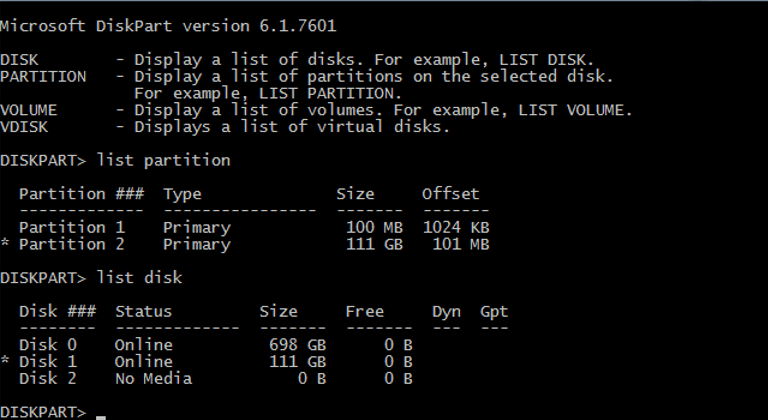Click the blinking cursor at last DISKPART prompt
This screenshot has width=768, height=420.
(101, 417)
